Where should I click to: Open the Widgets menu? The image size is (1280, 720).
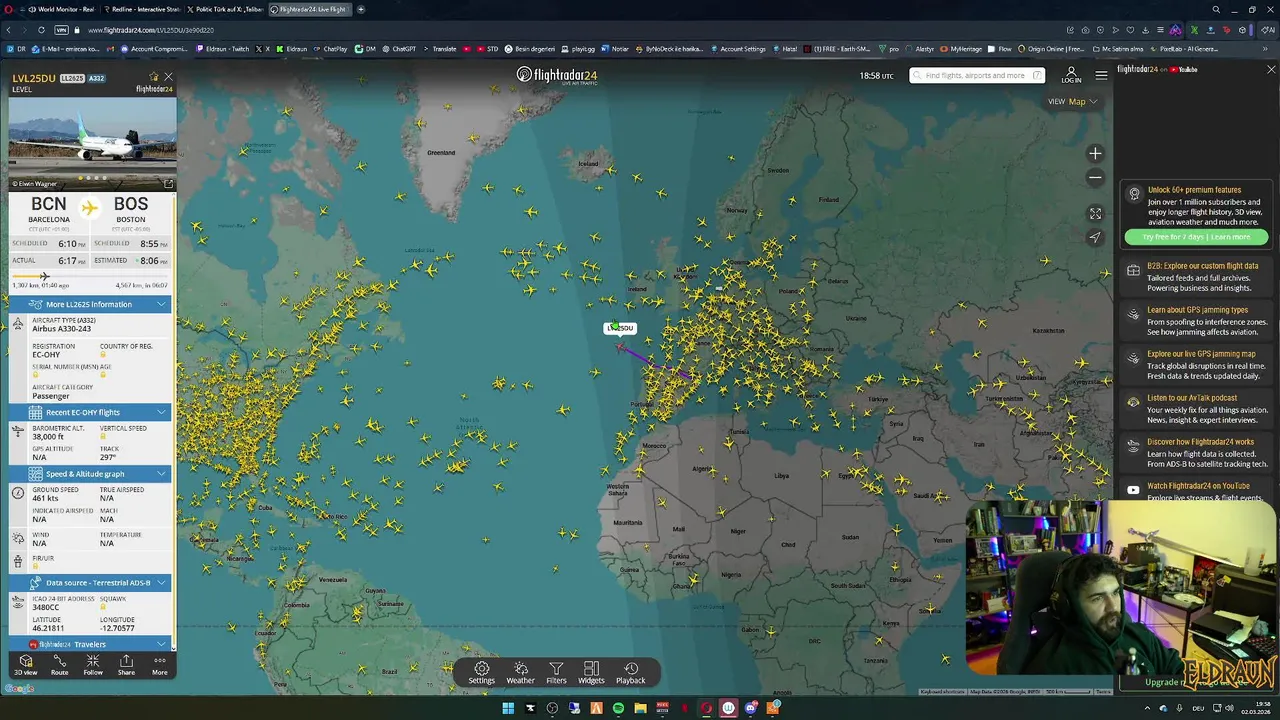point(591,673)
